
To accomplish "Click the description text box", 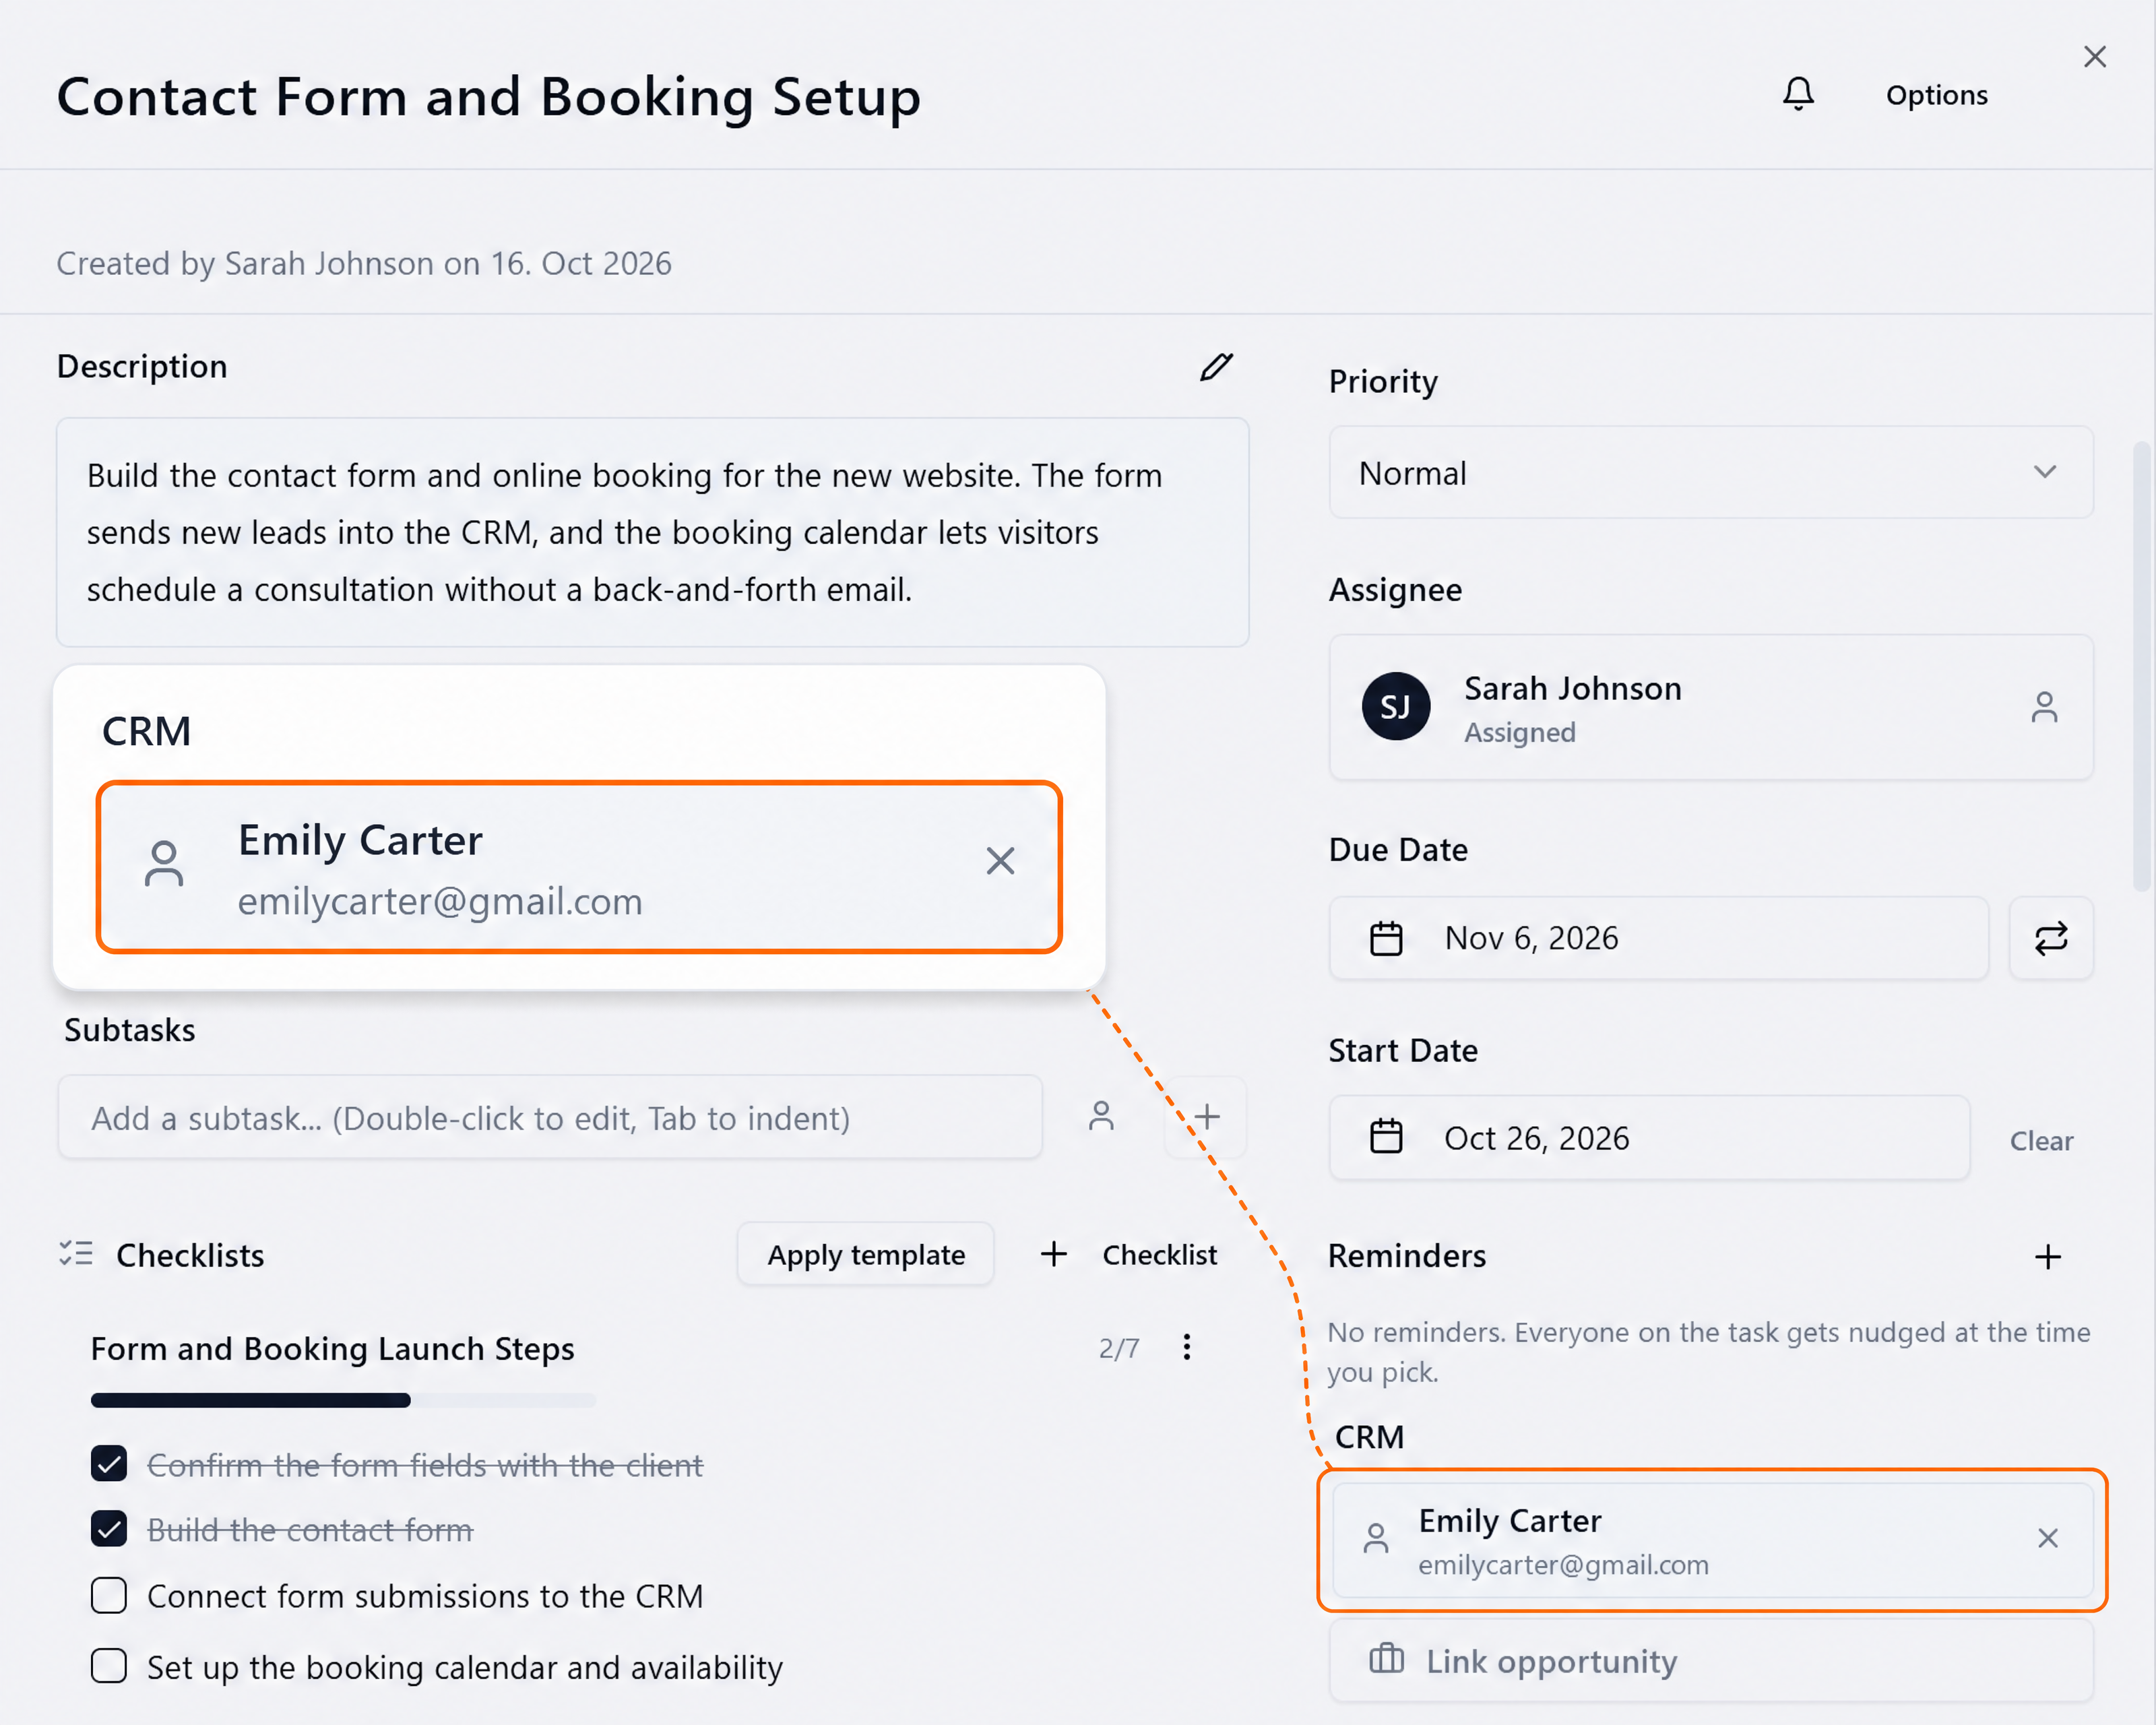I will click(652, 532).
